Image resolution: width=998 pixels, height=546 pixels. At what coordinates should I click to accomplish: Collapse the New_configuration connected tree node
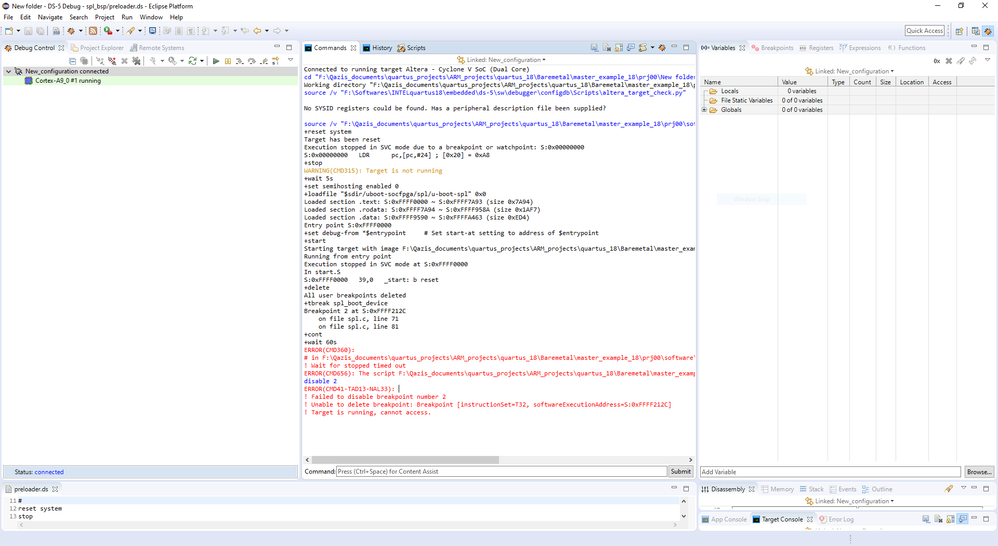click(x=8, y=72)
